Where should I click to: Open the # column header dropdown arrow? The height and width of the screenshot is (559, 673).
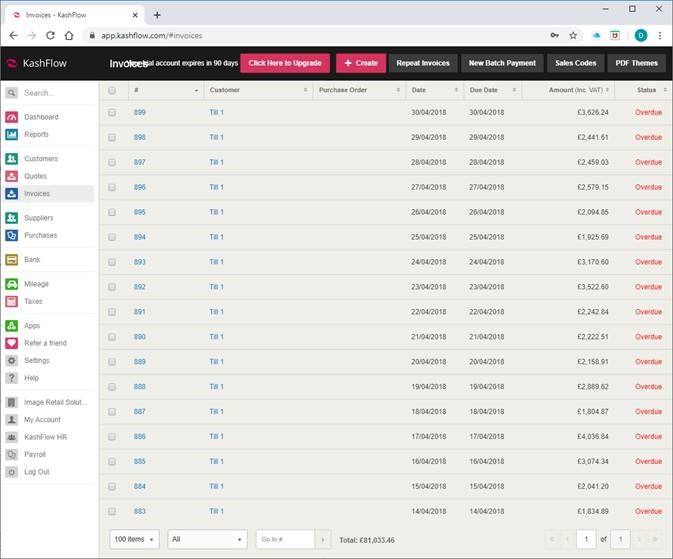click(x=196, y=90)
